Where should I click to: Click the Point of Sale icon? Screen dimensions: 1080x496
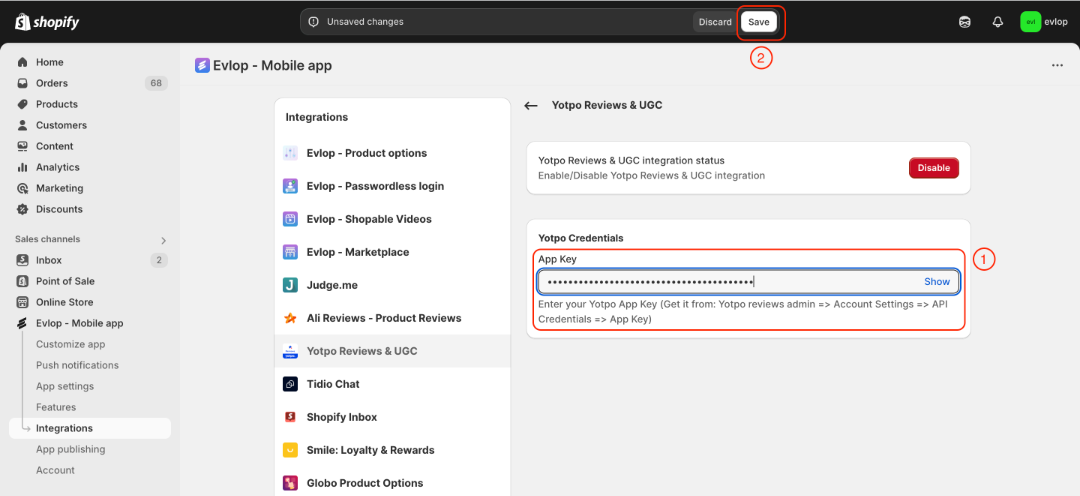click(x=23, y=281)
